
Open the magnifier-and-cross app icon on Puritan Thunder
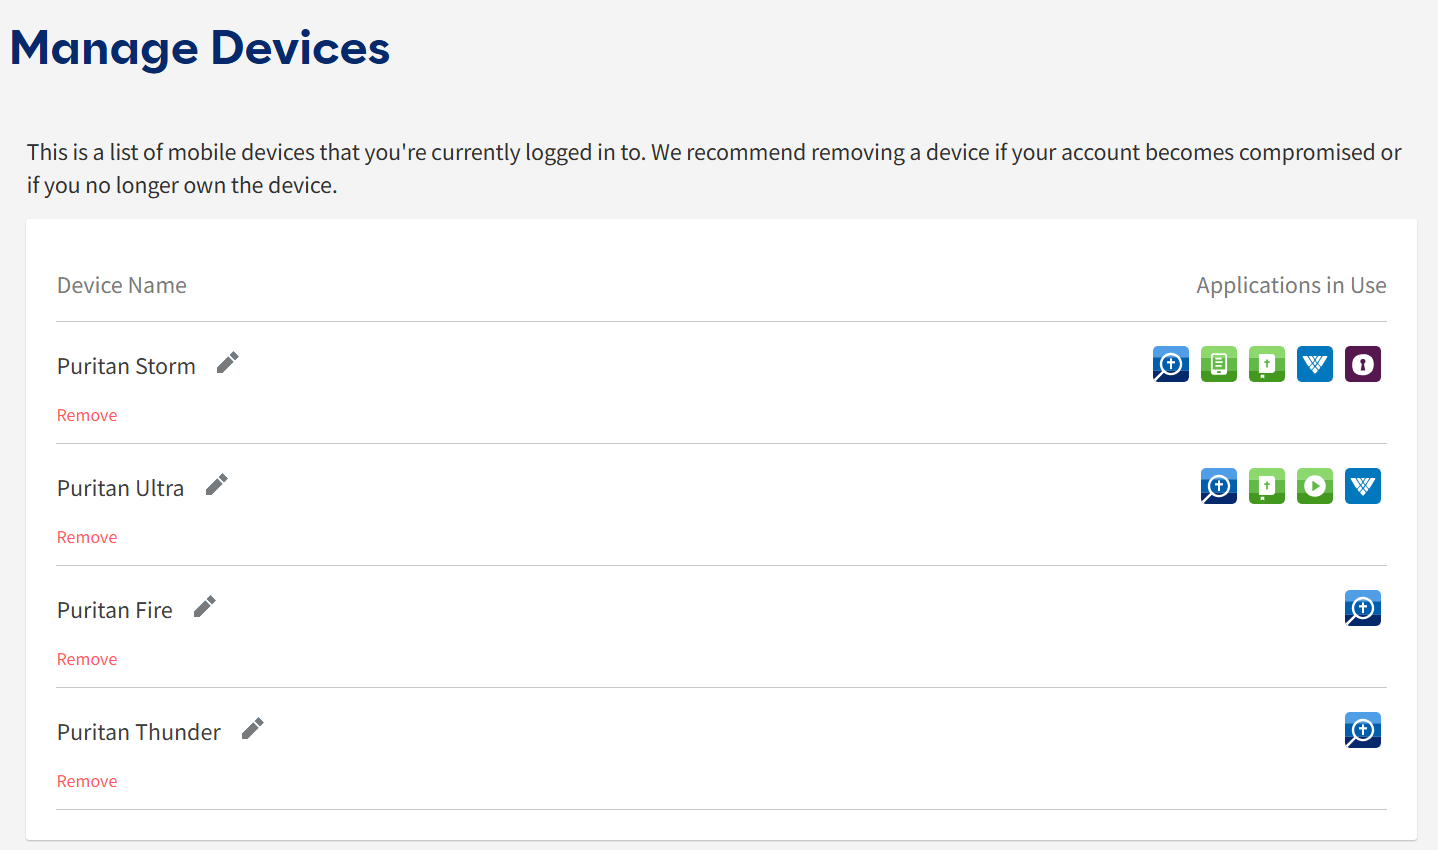pyautogui.click(x=1363, y=730)
